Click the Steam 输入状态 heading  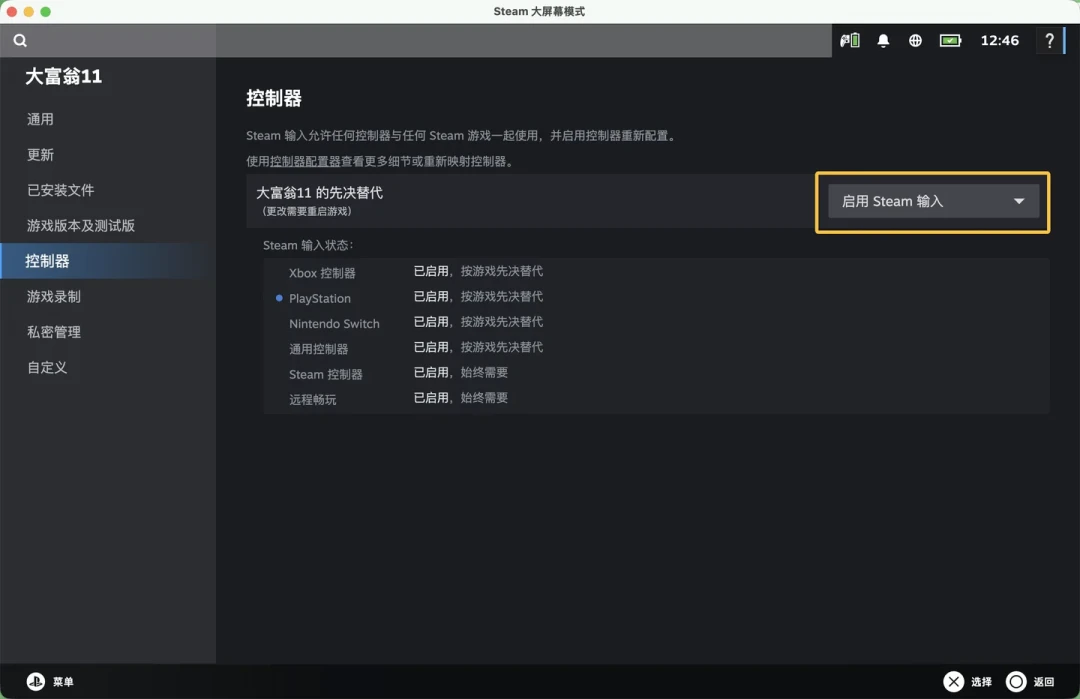pos(308,245)
